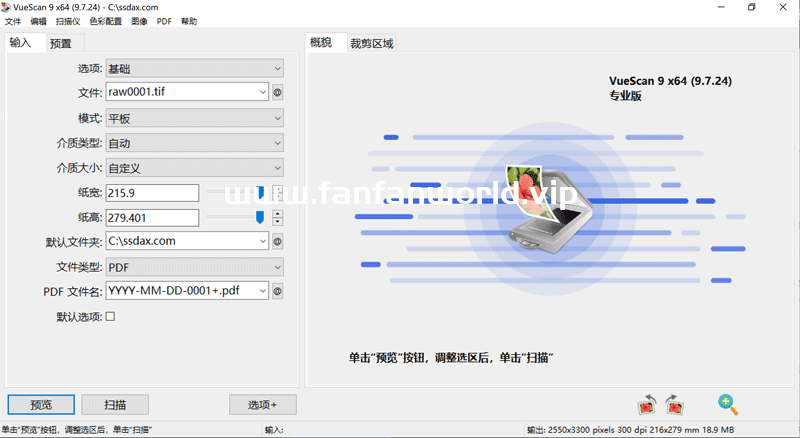This screenshot has height=438, width=800.
Task: Click the @ button beside PDF 文件名 field
Action: [277, 291]
